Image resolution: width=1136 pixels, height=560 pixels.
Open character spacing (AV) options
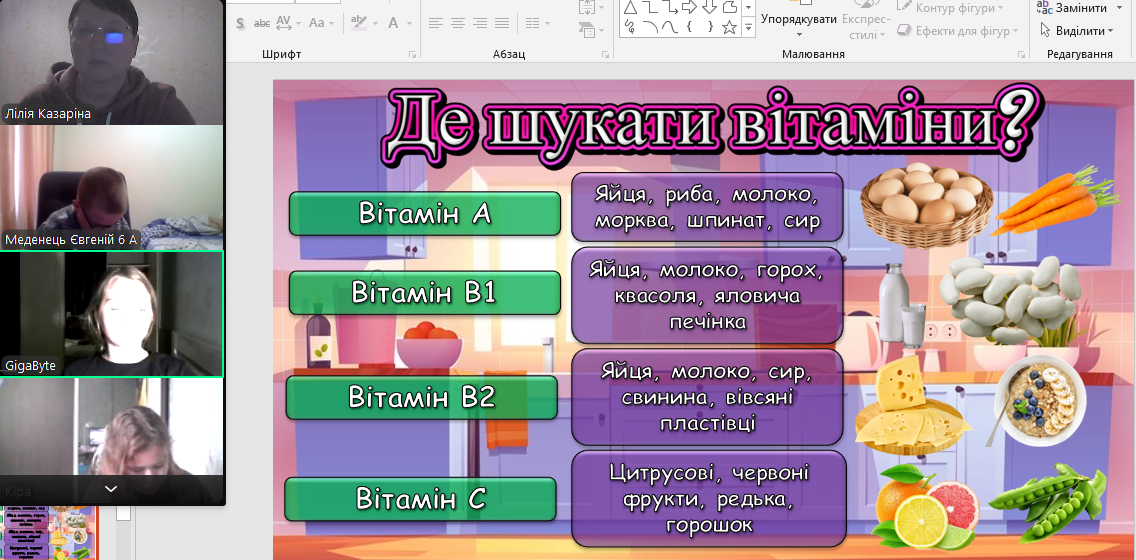288,23
